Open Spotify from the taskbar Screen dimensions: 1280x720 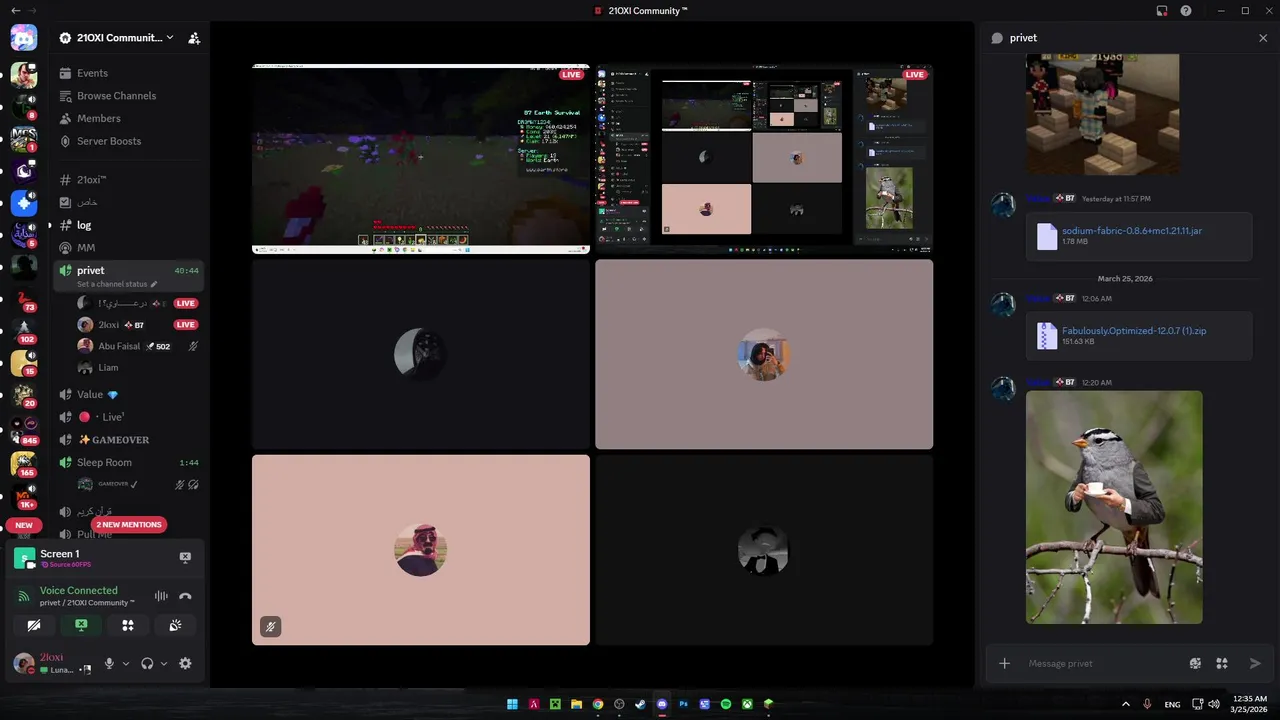pos(726,704)
